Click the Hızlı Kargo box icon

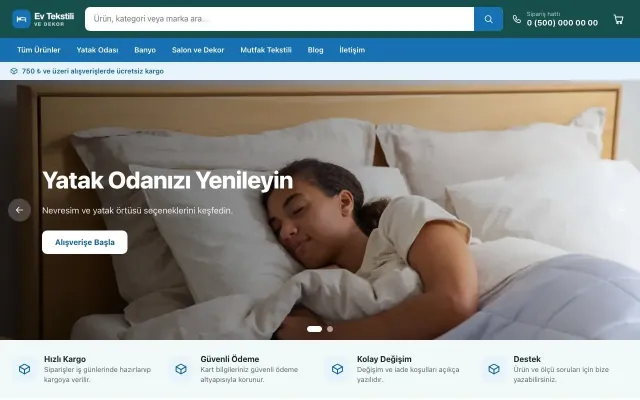click(24, 369)
